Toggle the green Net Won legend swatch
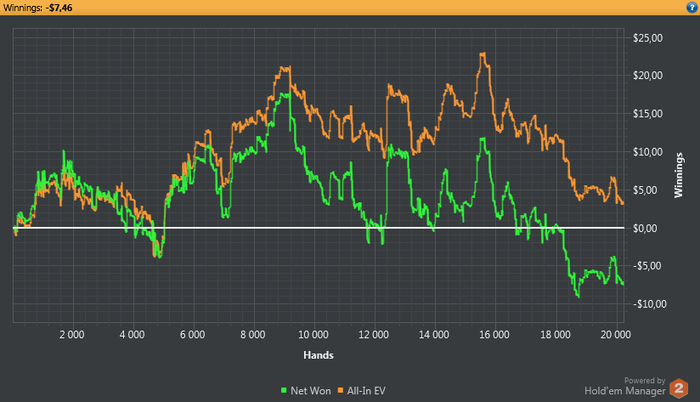The height and width of the screenshot is (402, 700). click(x=283, y=391)
